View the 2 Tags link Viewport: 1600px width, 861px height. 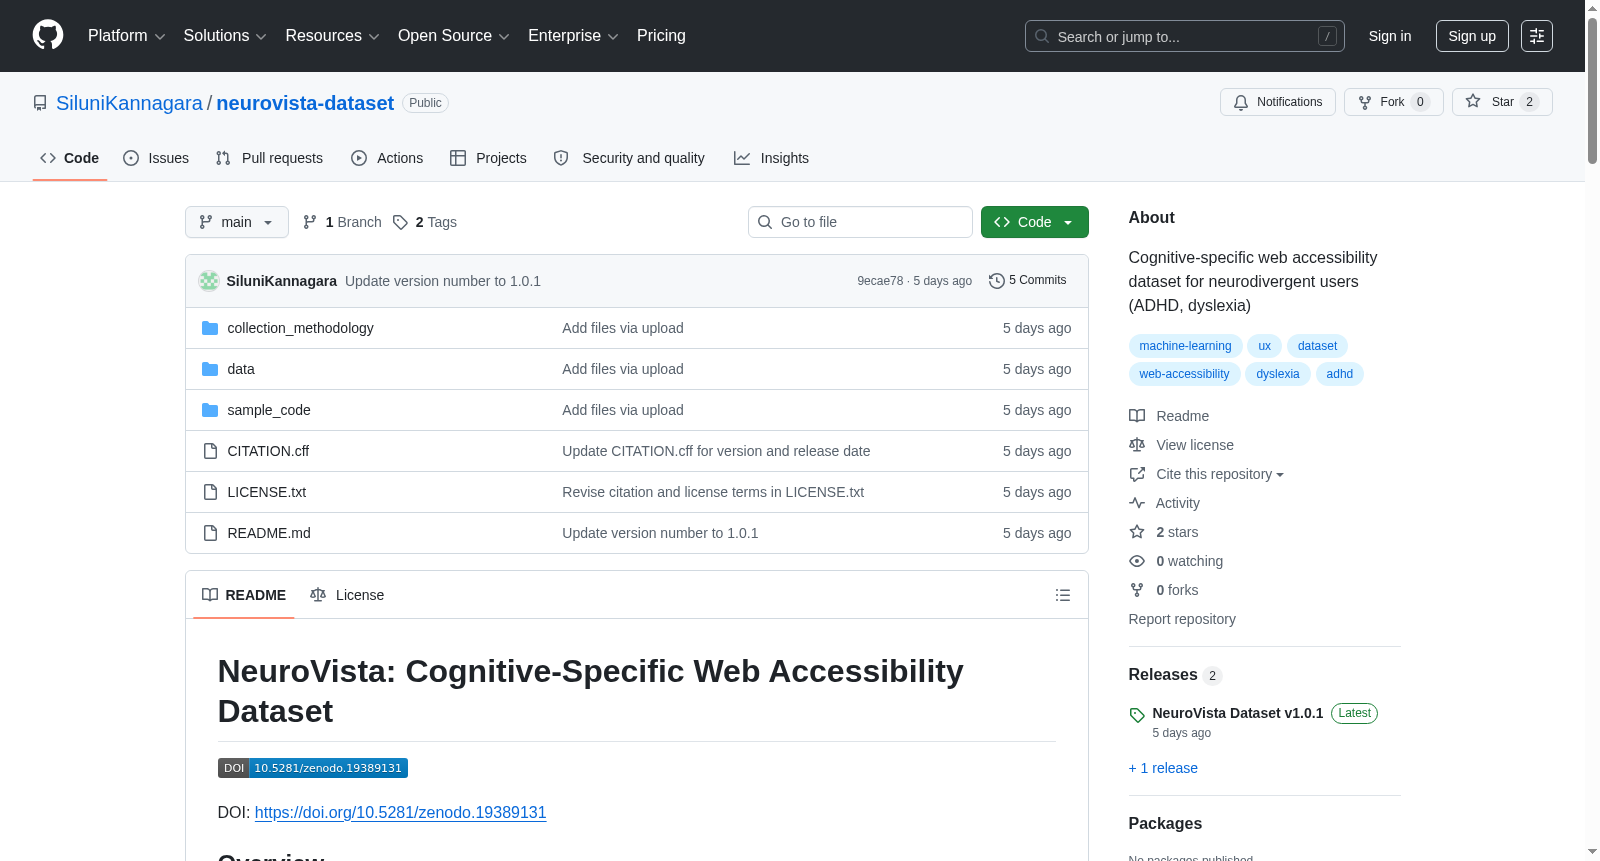tap(425, 222)
